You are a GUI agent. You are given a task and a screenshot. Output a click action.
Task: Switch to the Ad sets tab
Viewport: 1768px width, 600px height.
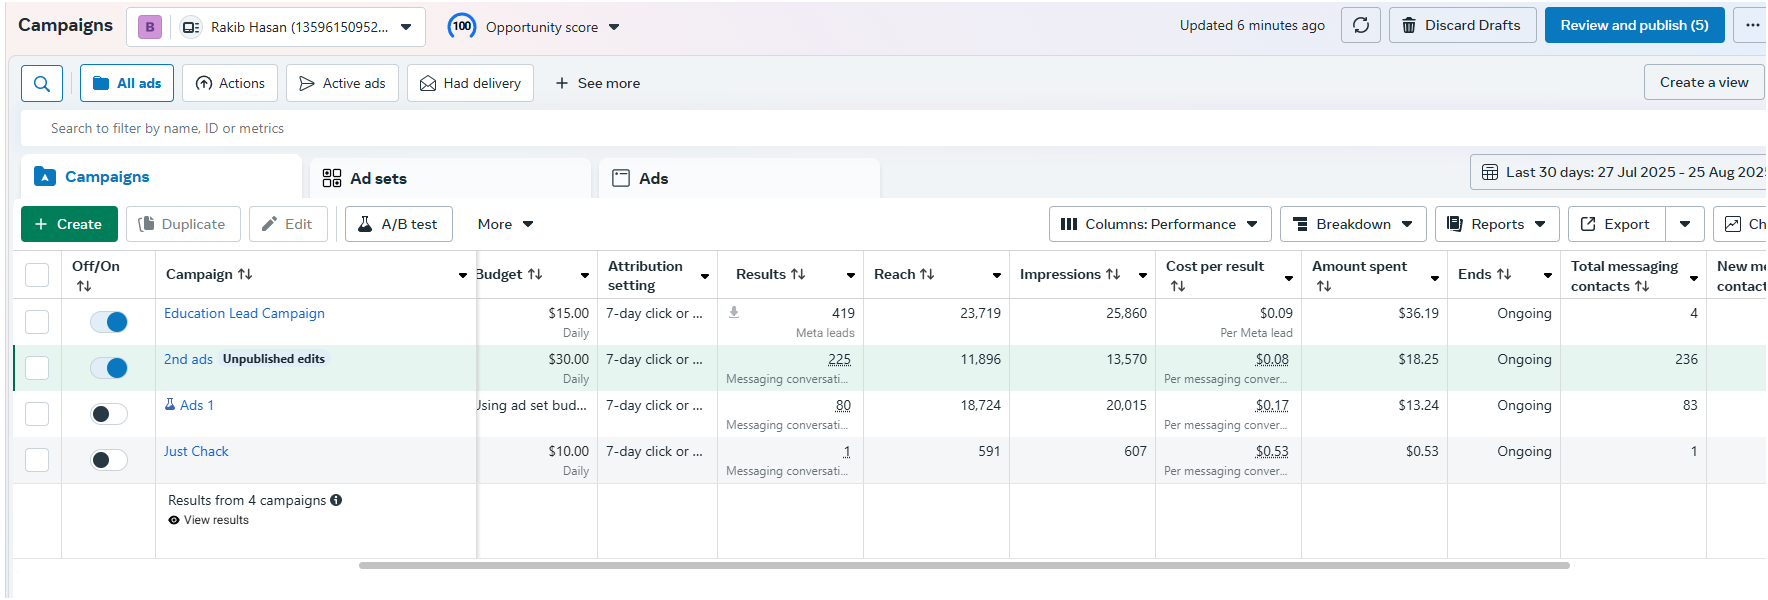[x=378, y=178]
